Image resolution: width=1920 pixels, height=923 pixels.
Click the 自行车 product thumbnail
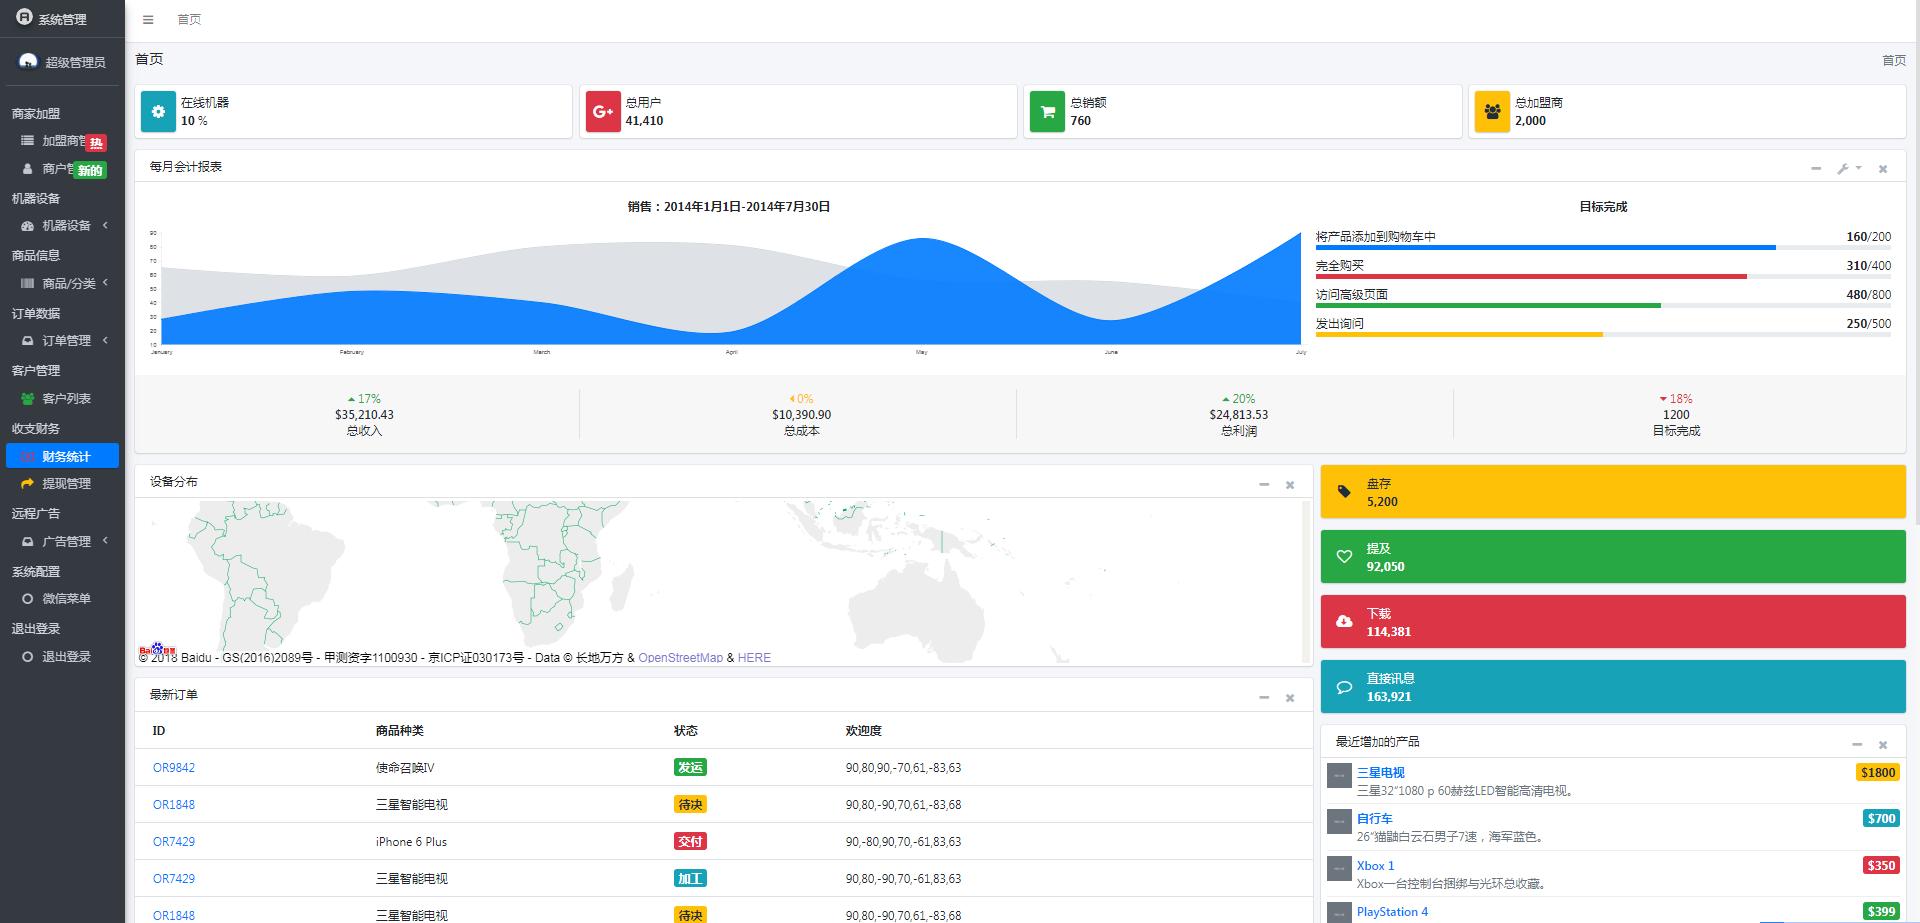tap(1339, 821)
